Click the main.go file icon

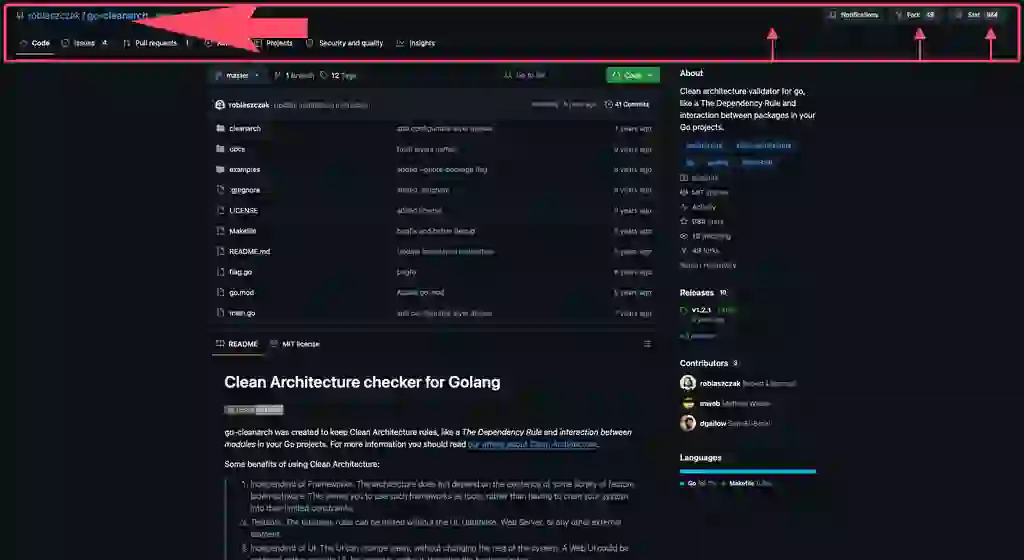click(220, 313)
